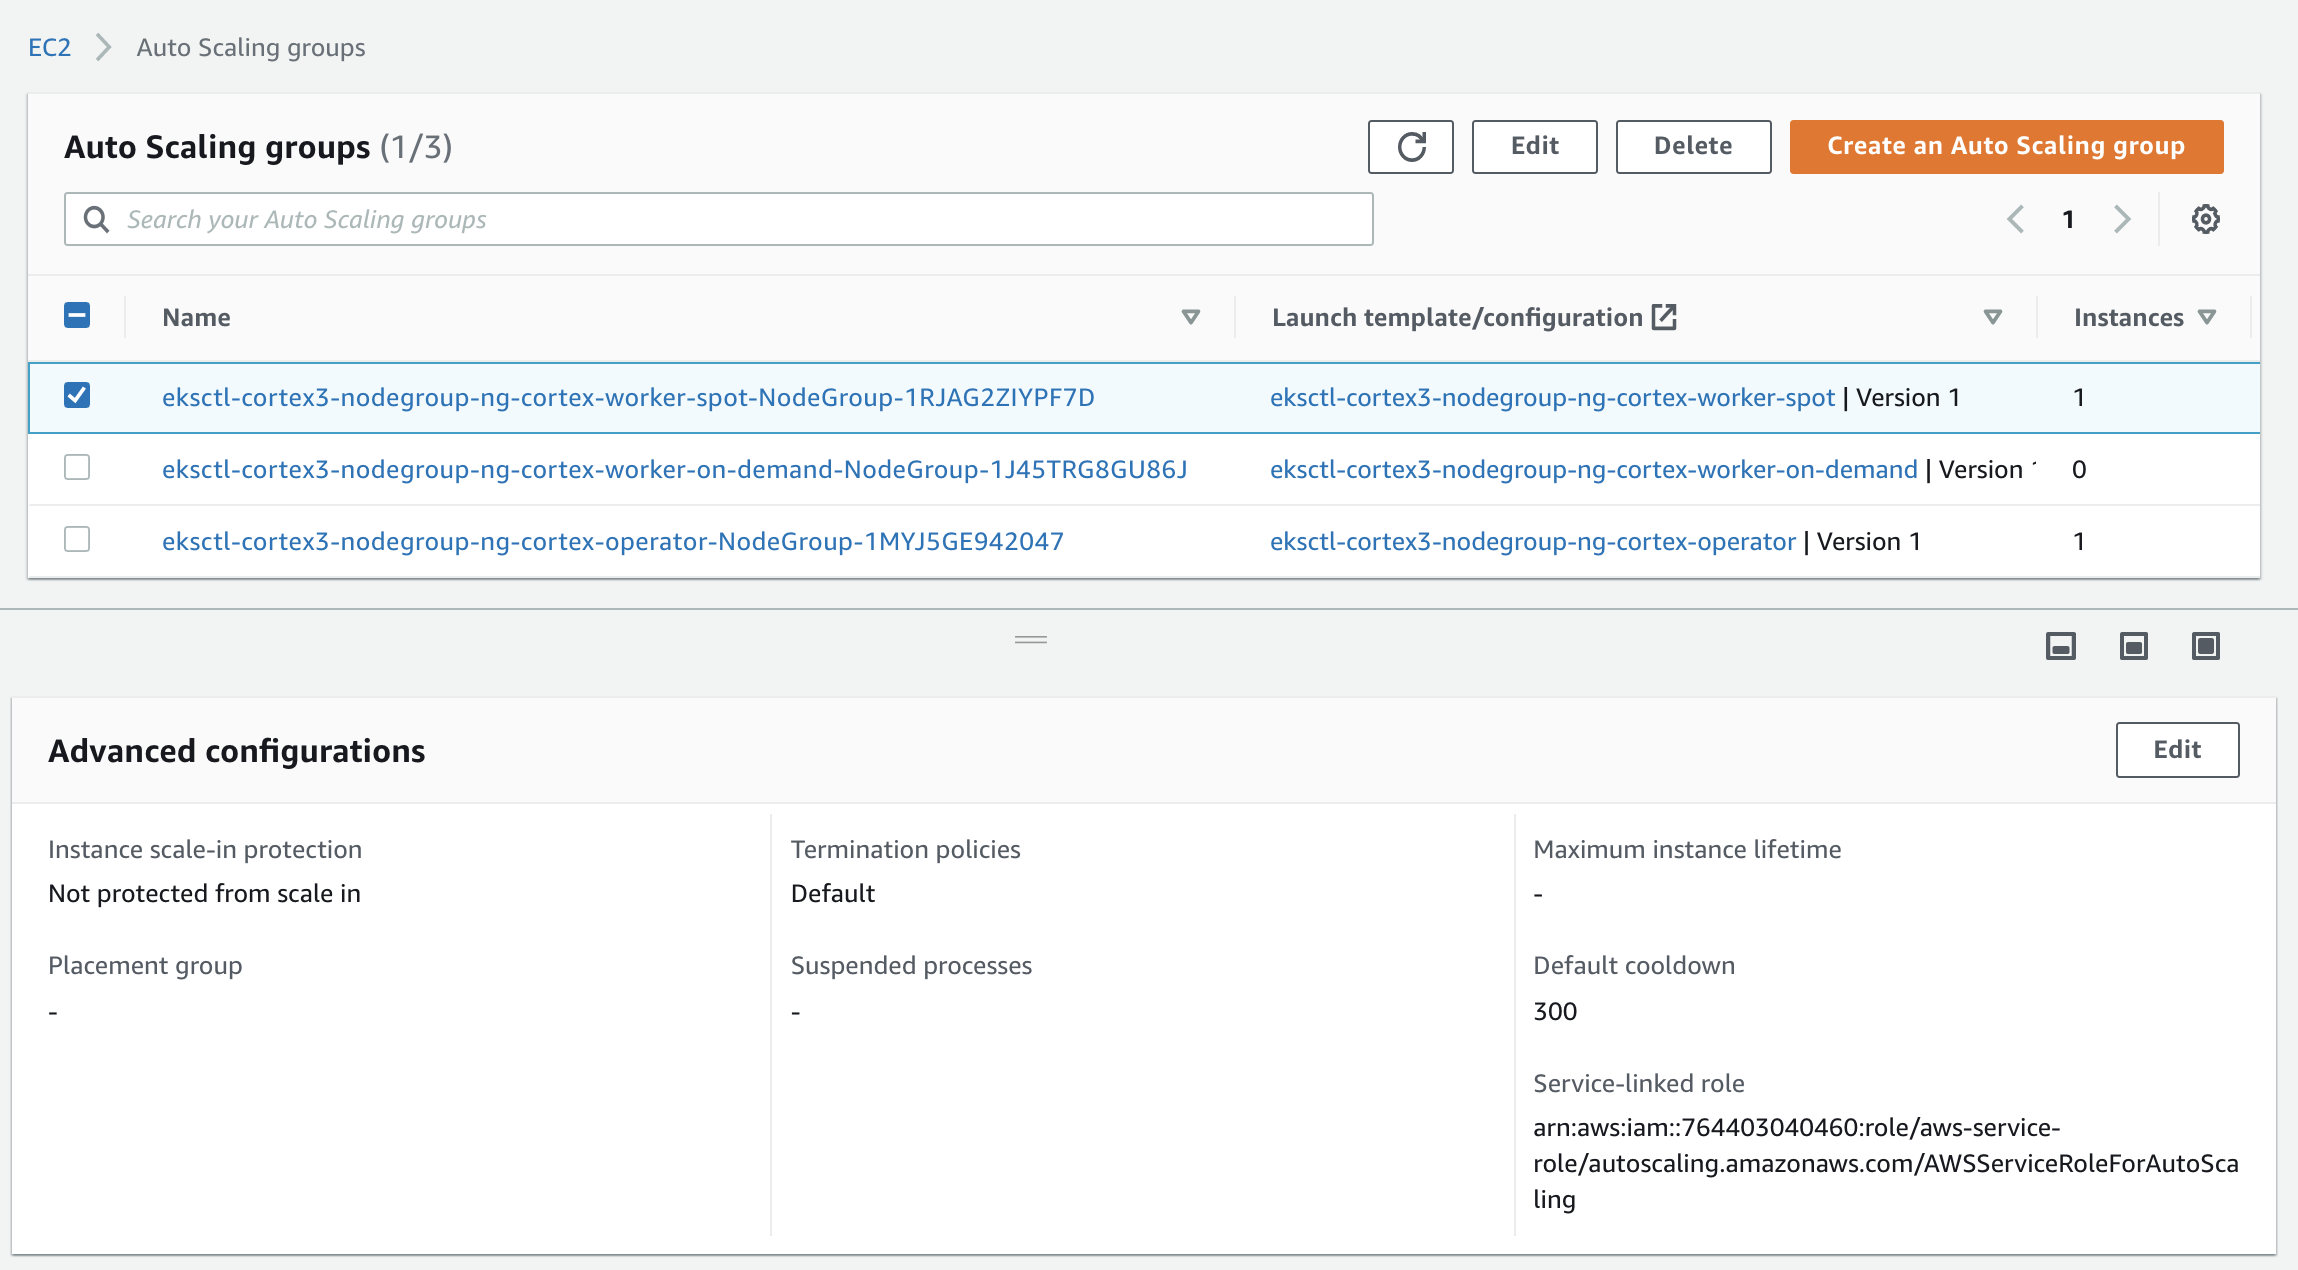Click the Termination policies Default value
This screenshot has height=1270, width=2298.
tap(832, 893)
